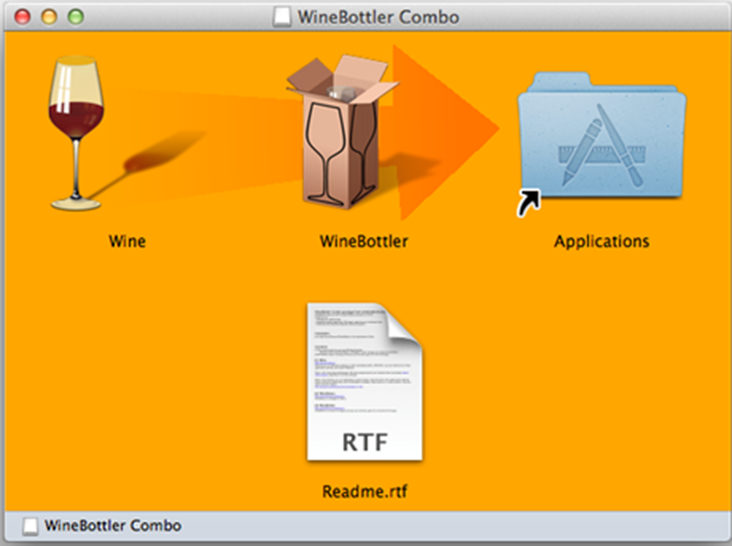
Task: Select the Wine glass app icon
Action: click(x=76, y=133)
